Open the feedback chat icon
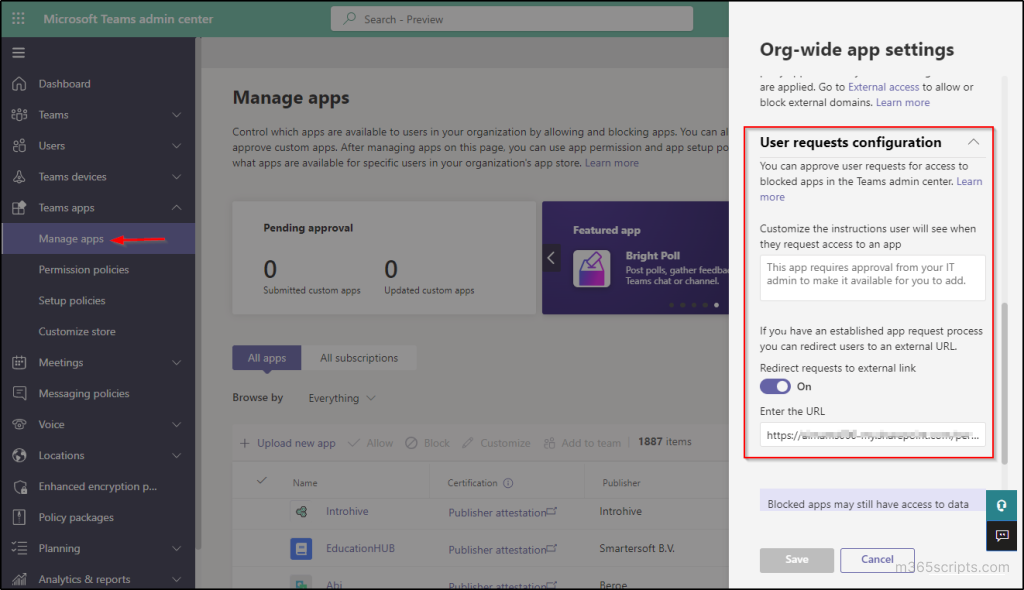 click(x=1002, y=536)
